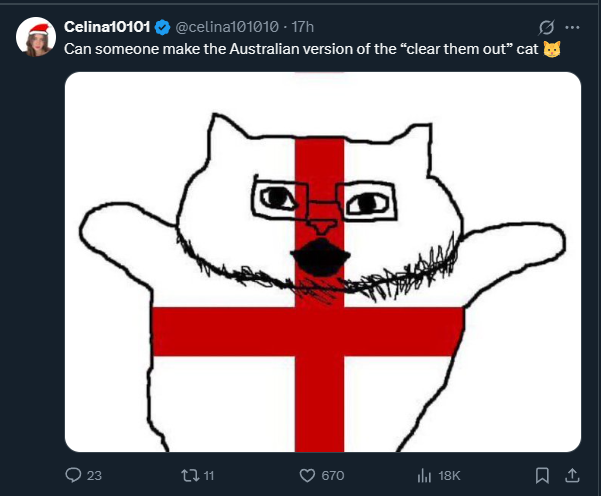Viewport: 601px width, 496px height.
Task: Open Celina10101's profile picture
Action: tap(35, 38)
